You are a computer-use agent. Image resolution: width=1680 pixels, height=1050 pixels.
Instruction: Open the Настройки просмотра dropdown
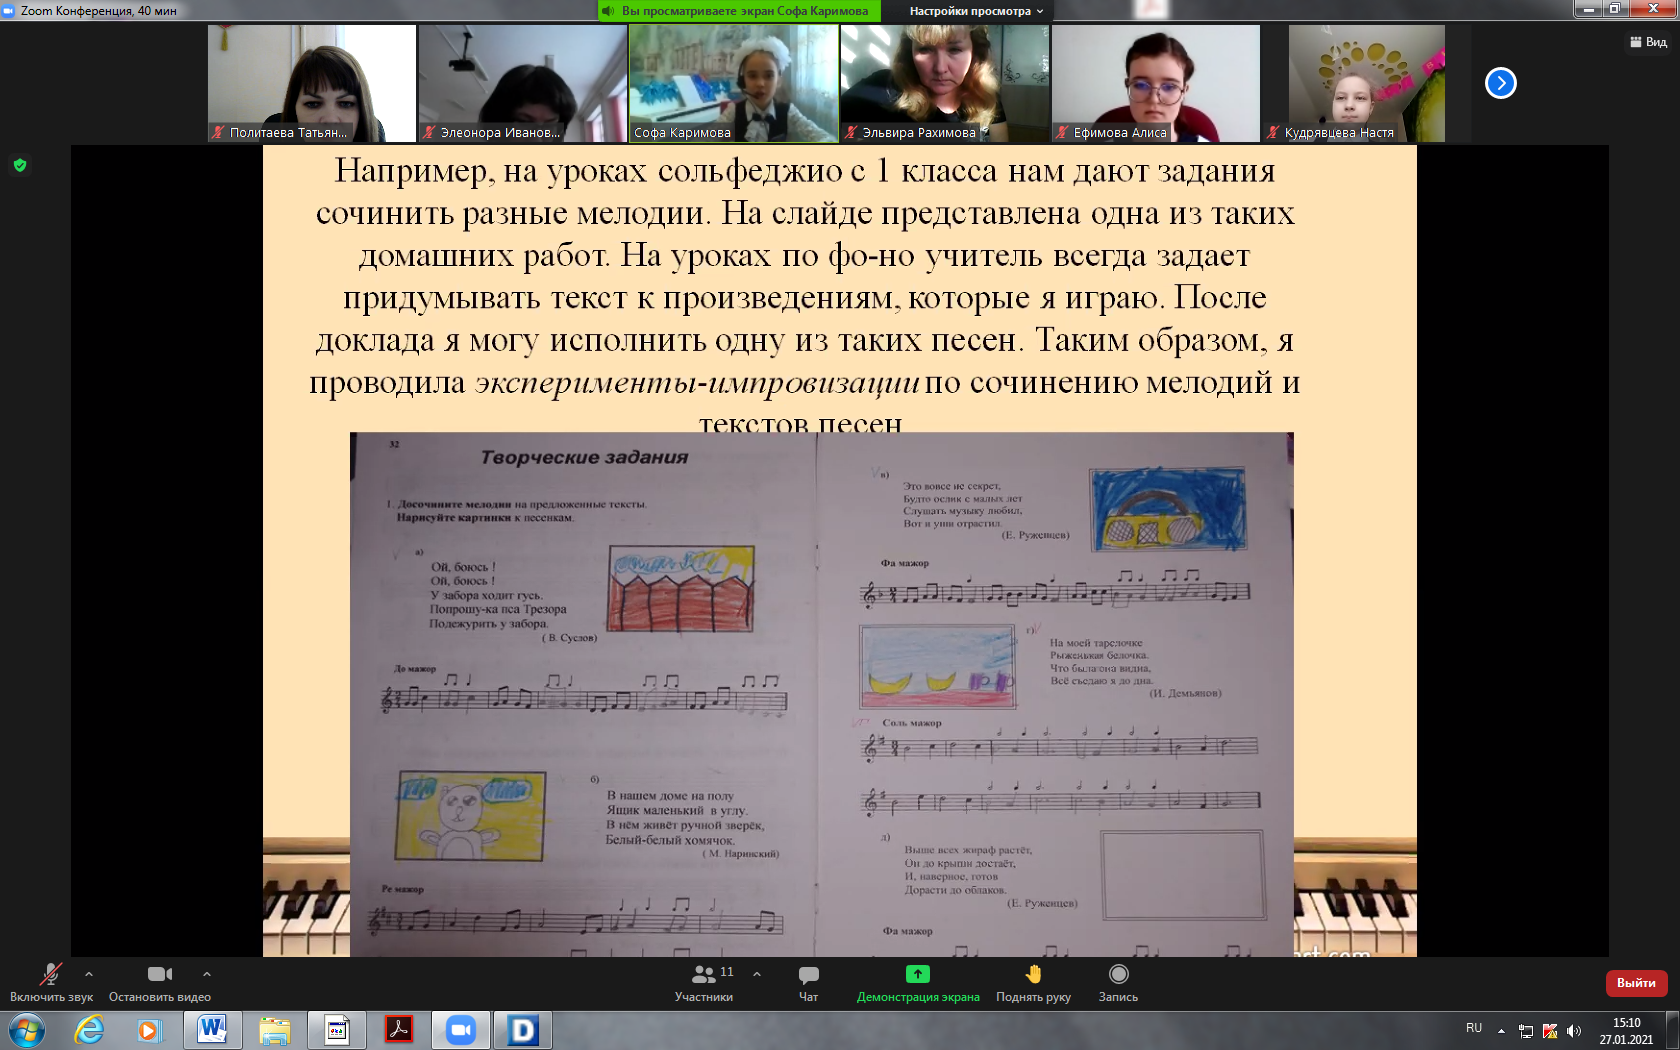coord(975,11)
